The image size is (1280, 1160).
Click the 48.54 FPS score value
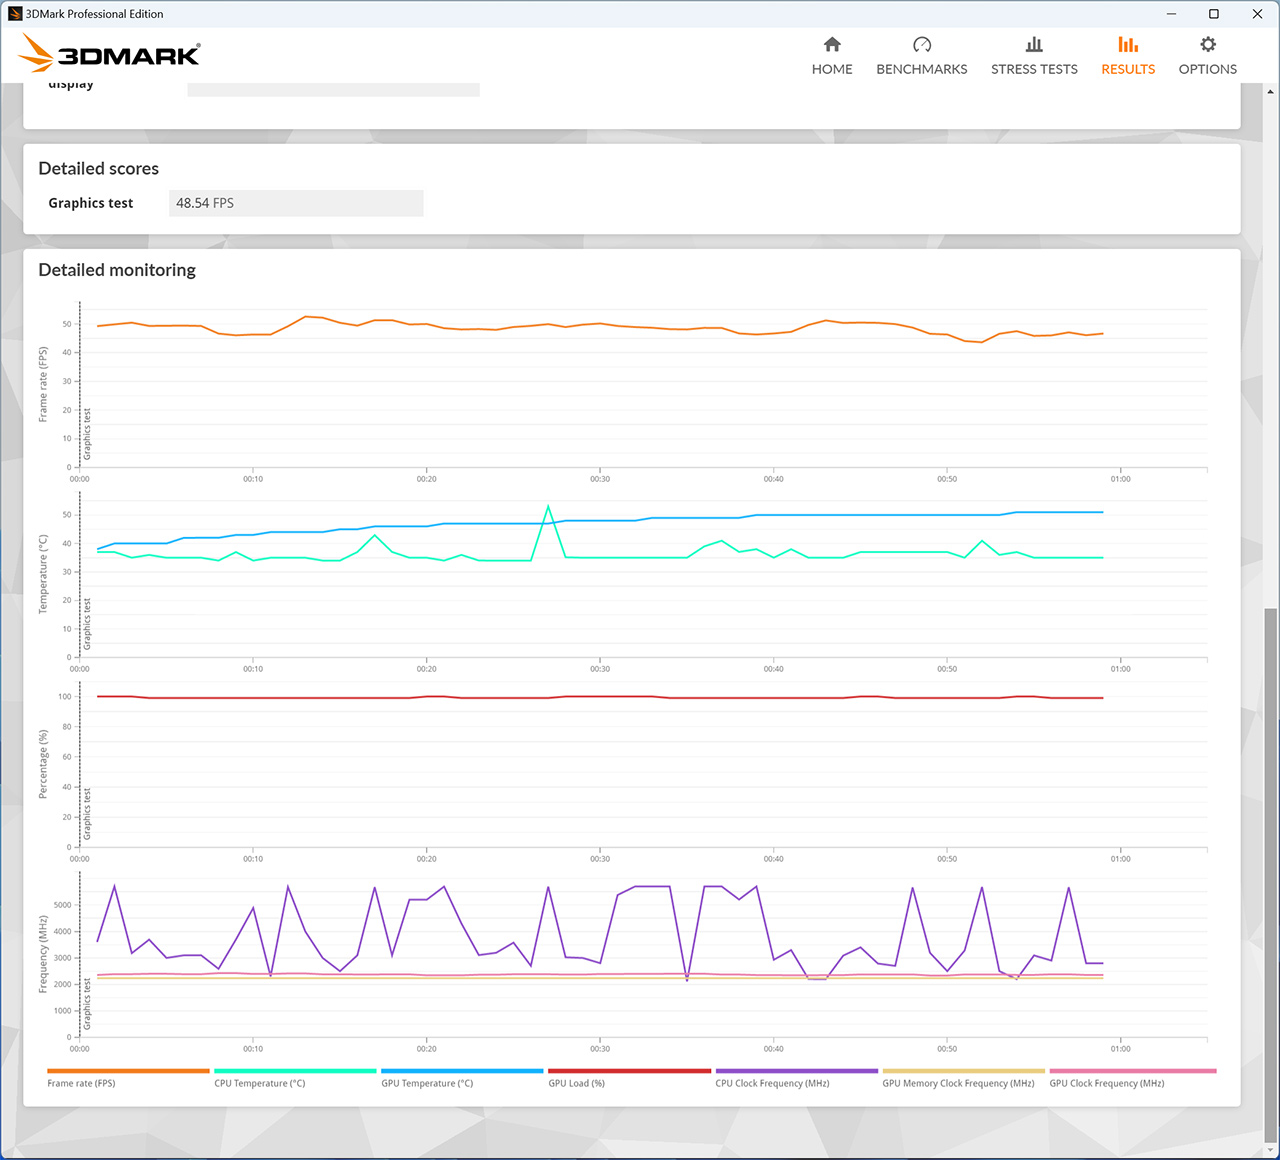[x=205, y=203]
